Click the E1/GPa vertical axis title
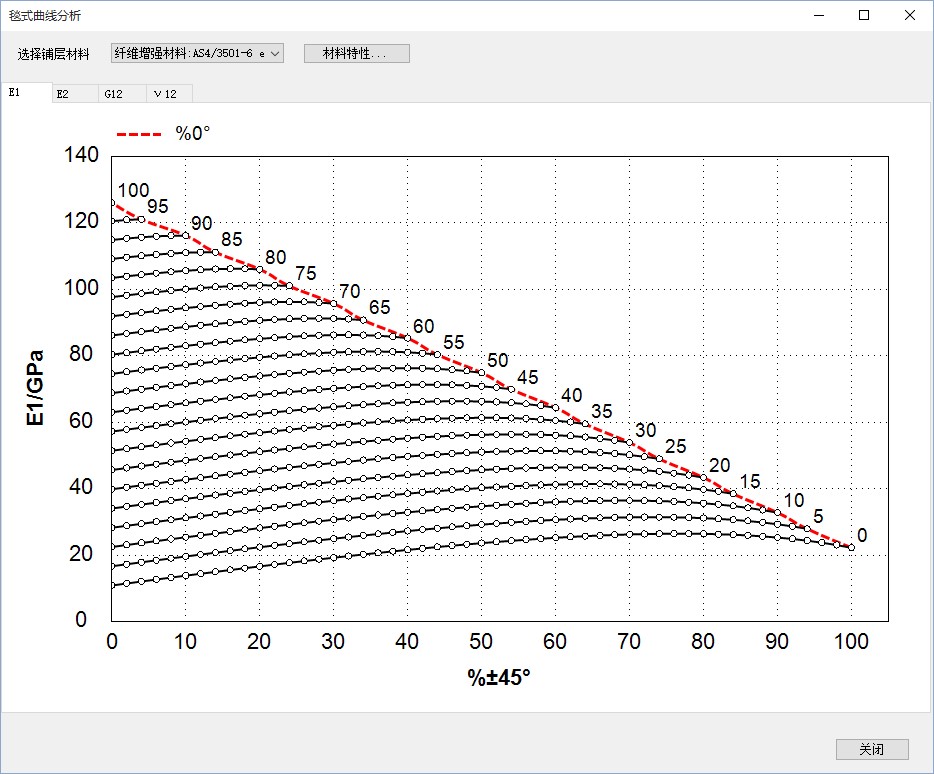 tap(36, 388)
